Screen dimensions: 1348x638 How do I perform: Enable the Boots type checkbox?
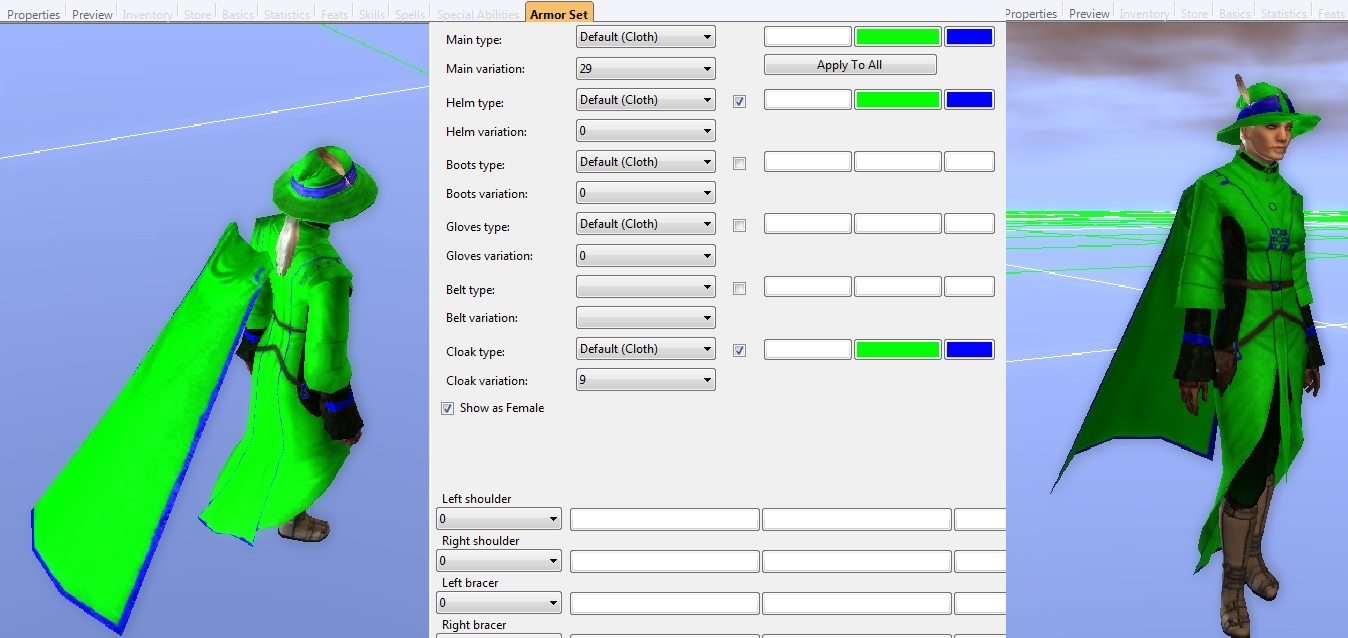pyautogui.click(x=740, y=163)
